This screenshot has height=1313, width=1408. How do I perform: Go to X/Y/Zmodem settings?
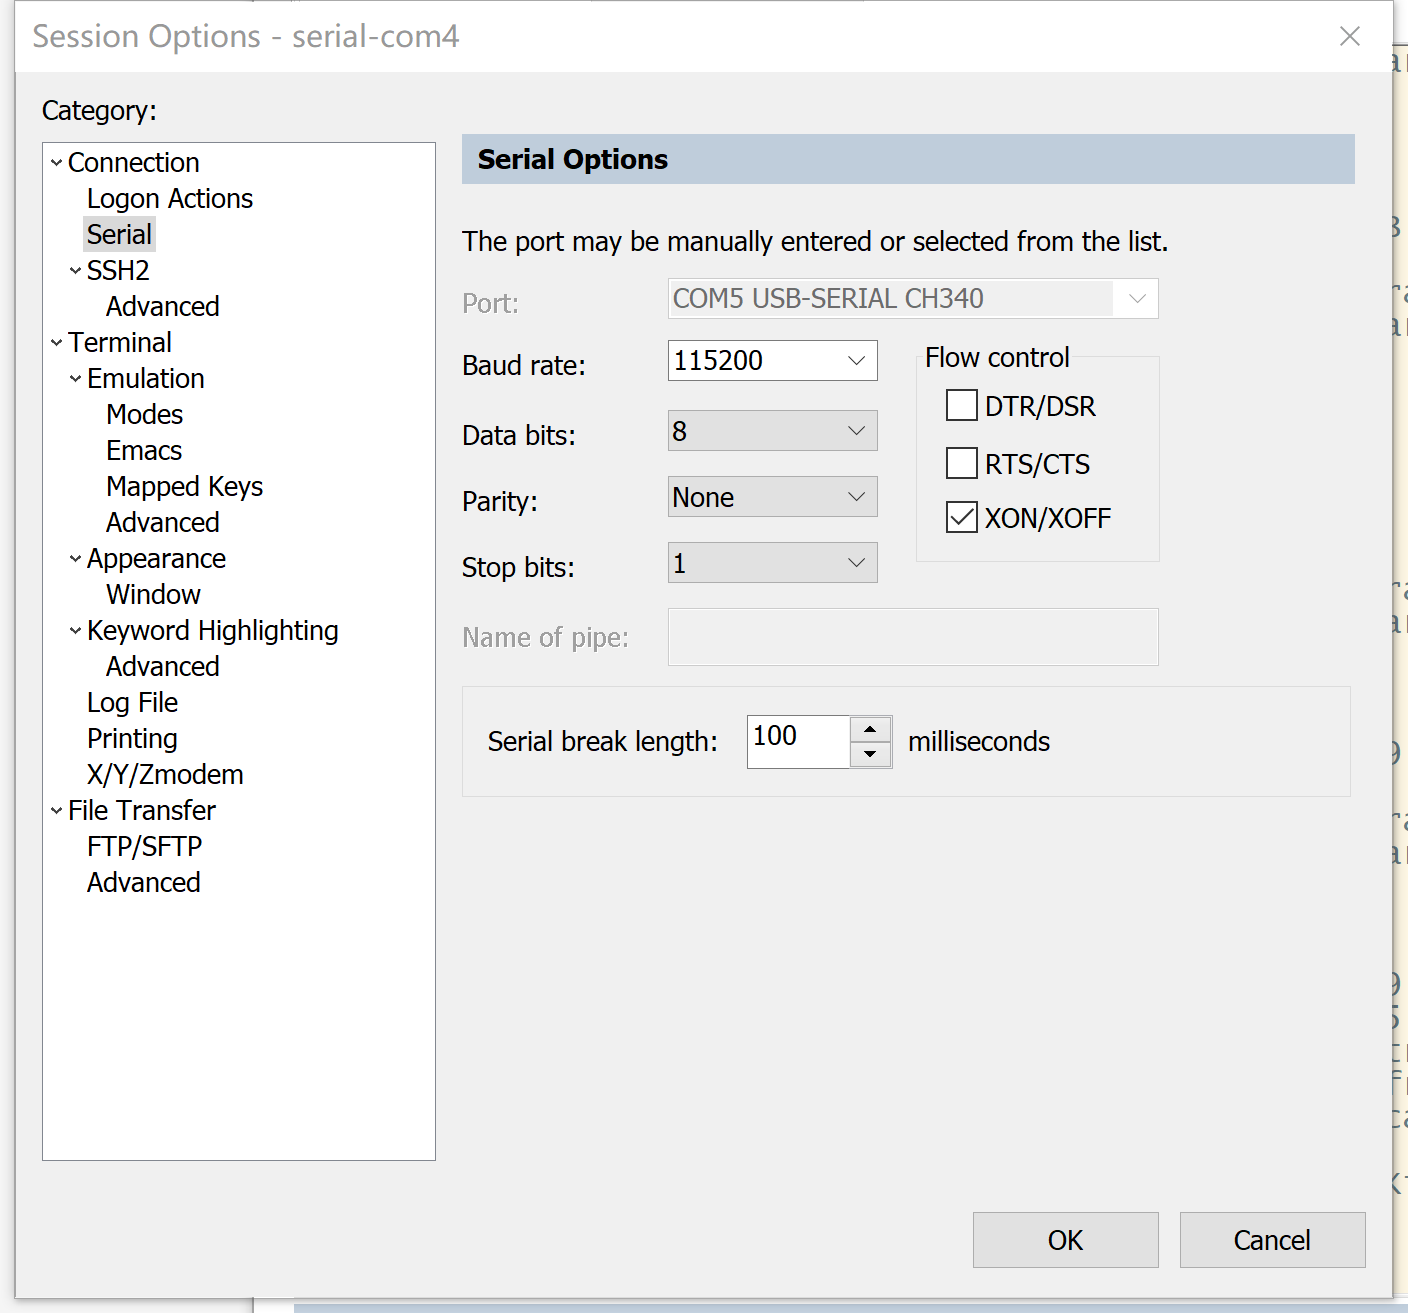pyautogui.click(x=165, y=774)
